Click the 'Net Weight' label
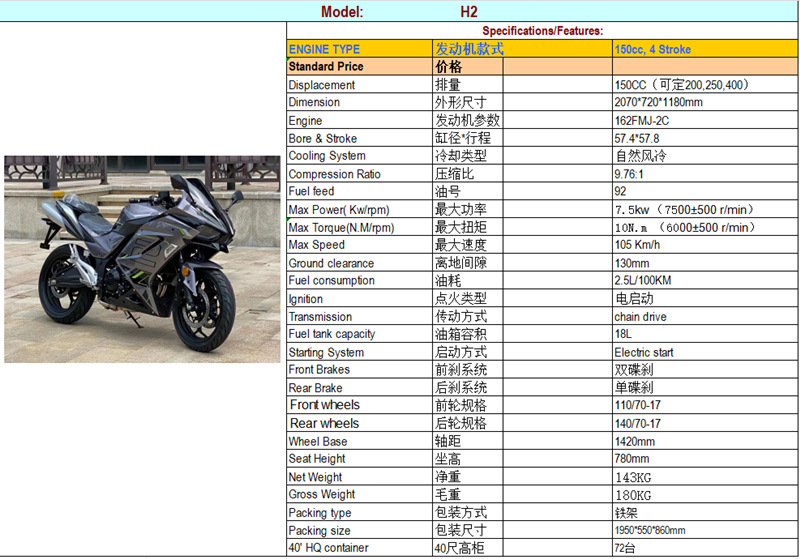The width and height of the screenshot is (800, 559). (x=315, y=477)
